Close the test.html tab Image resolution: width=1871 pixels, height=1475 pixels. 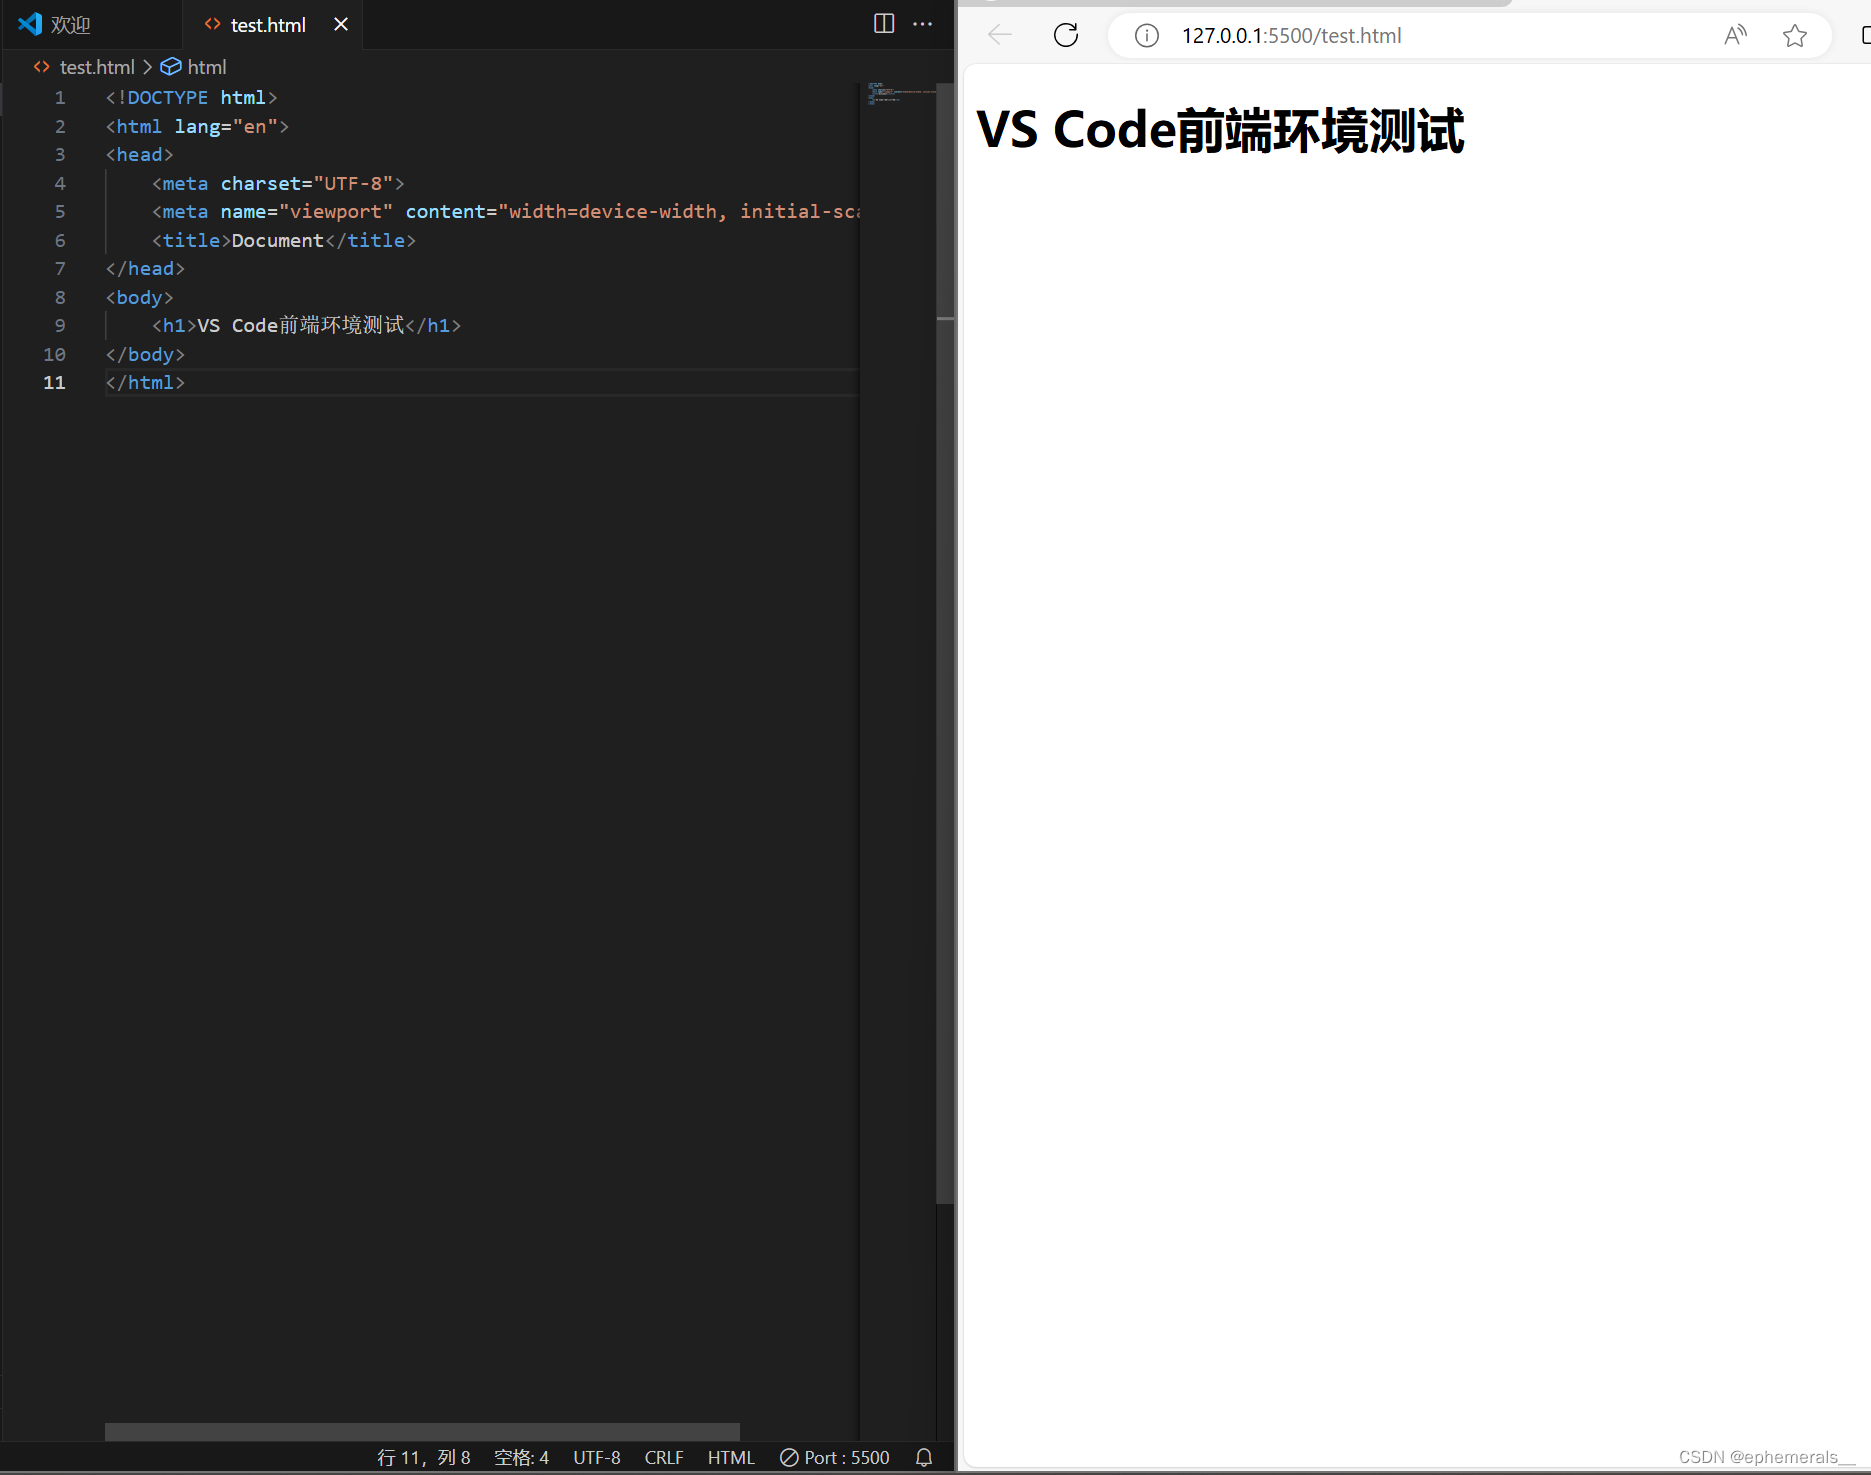[341, 25]
